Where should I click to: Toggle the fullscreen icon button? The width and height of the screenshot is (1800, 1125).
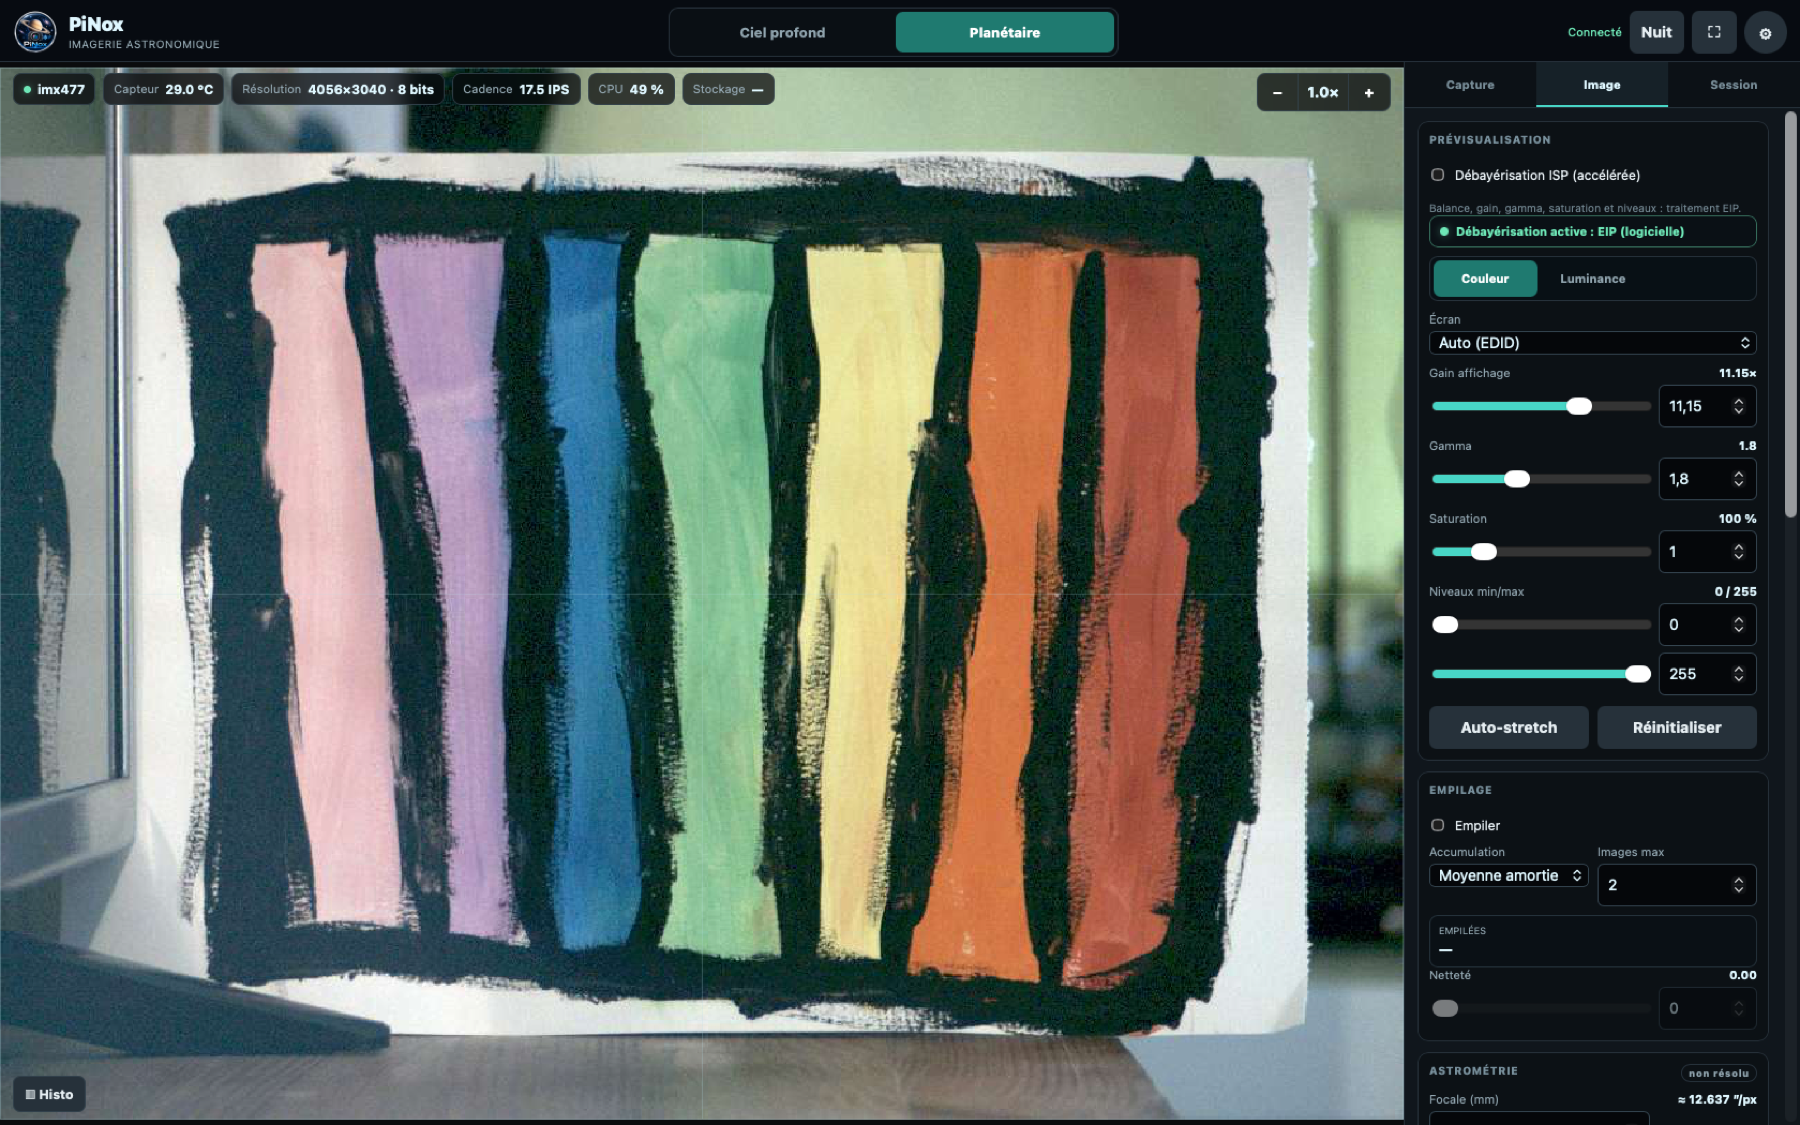click(x=1714, y=32)
